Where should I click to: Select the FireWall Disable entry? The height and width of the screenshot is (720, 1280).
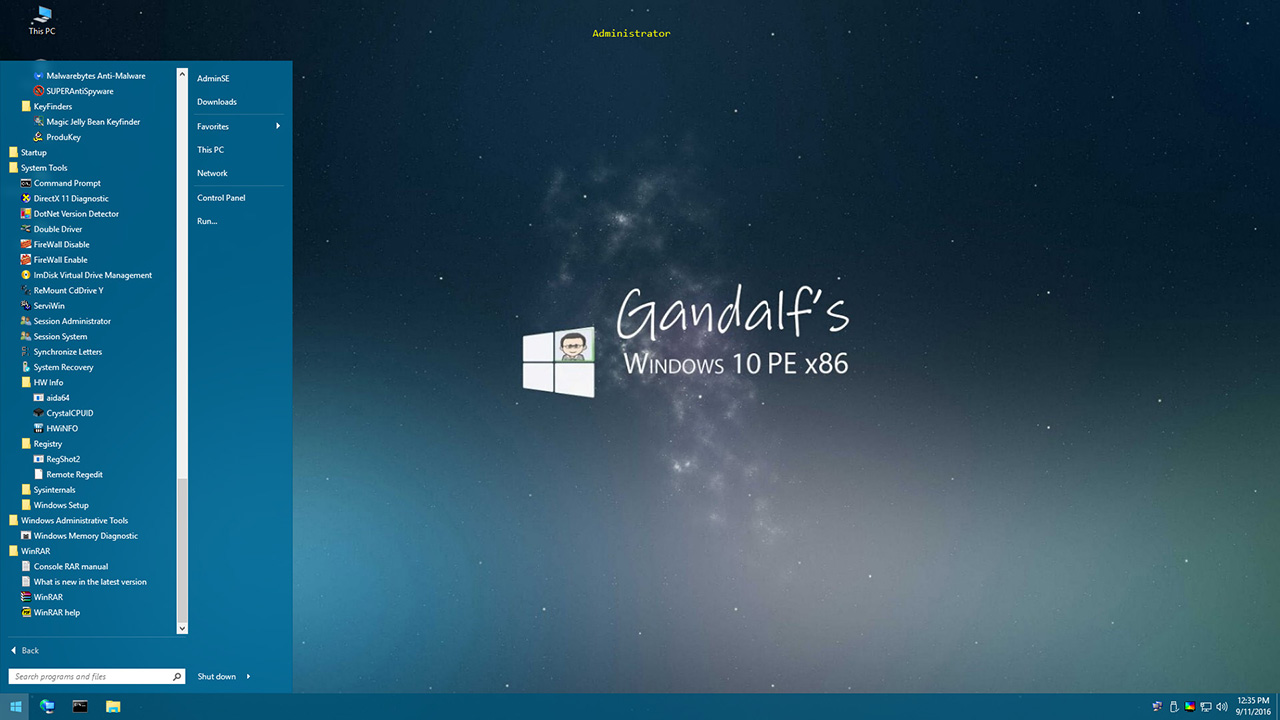click(55, 244)
